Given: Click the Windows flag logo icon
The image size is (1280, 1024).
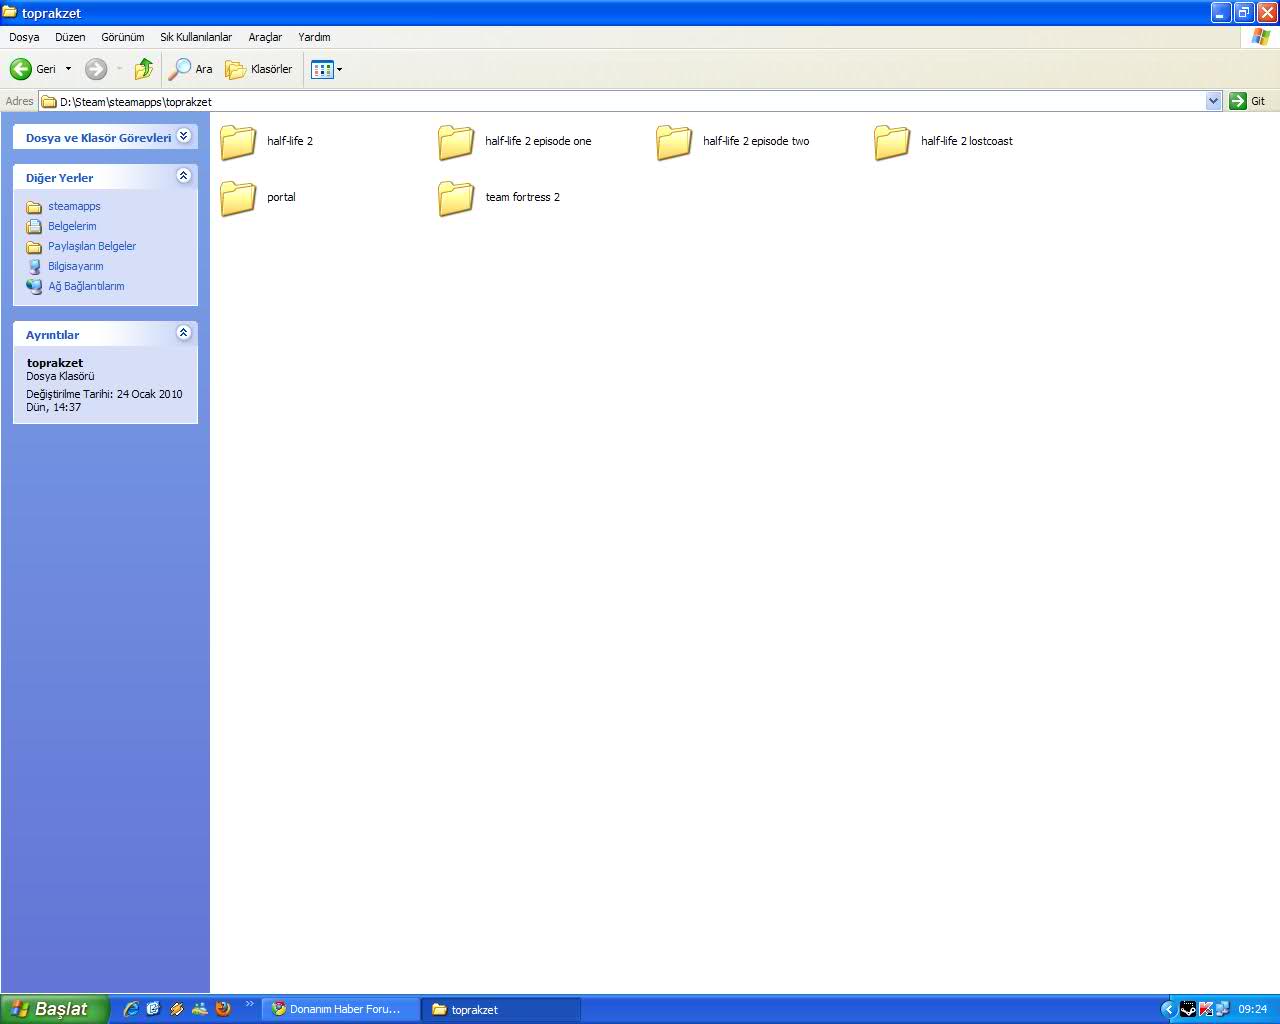Looking at the screenshot, I should [x=1260, y=37].
